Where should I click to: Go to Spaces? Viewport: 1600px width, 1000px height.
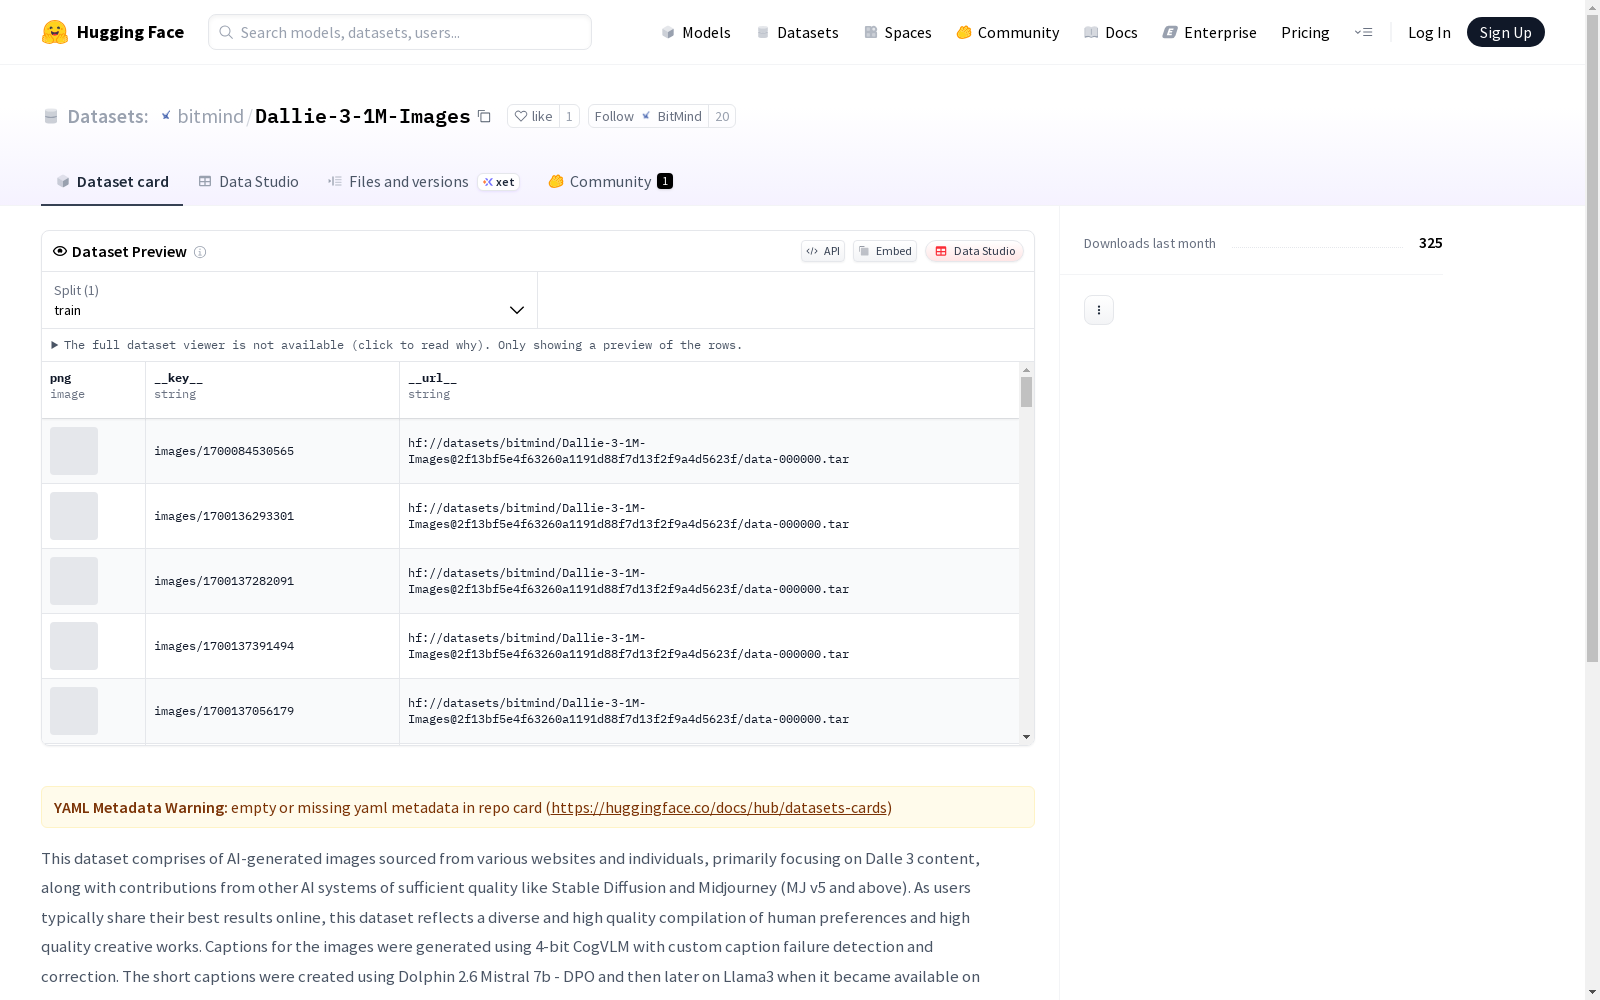click(x=897, y=32)
